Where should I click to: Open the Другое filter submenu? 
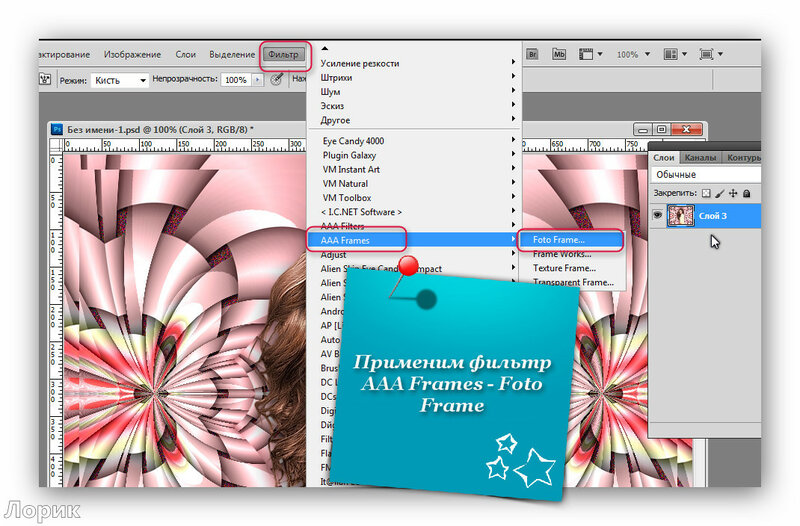(x=415, y=120)
